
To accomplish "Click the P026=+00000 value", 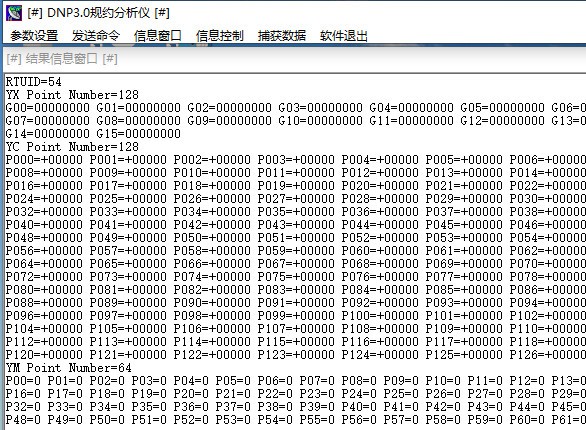I will pyautogui.click(x=212, y=199).
